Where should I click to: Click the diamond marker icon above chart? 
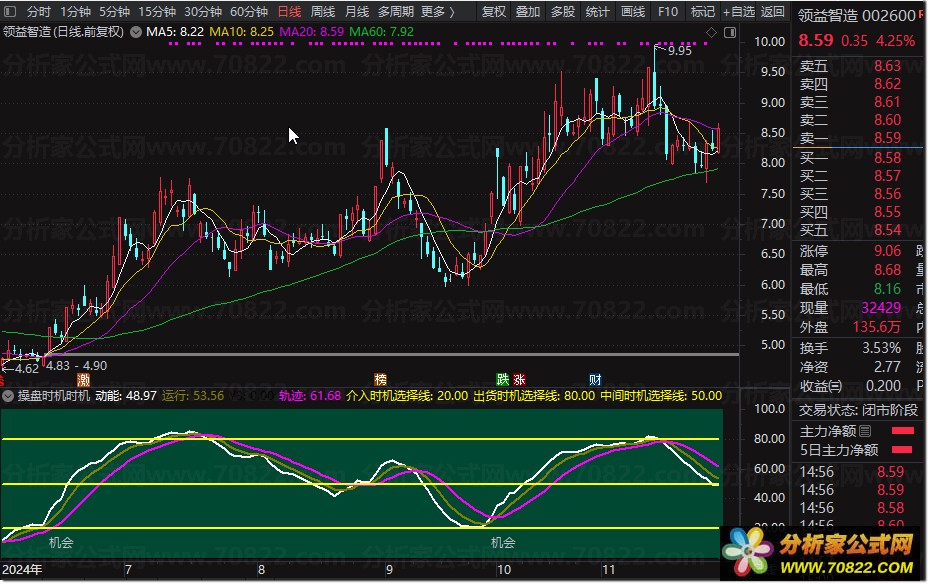tap(711, 33)
